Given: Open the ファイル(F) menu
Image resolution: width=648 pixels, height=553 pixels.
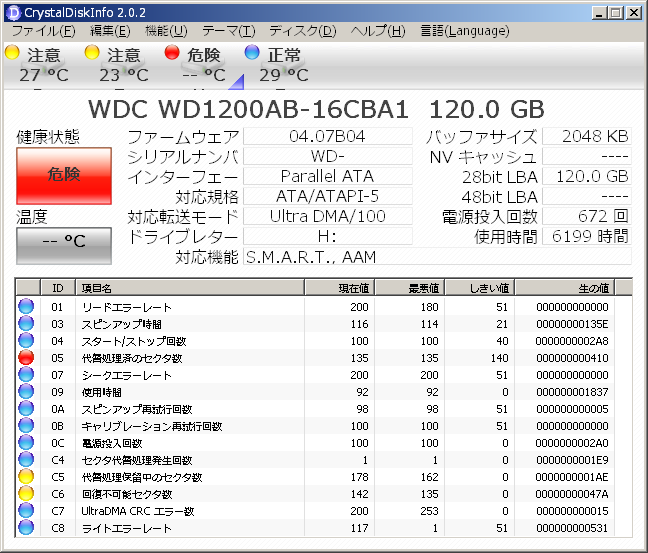Looking at the screenshot, I should point(43,31).
